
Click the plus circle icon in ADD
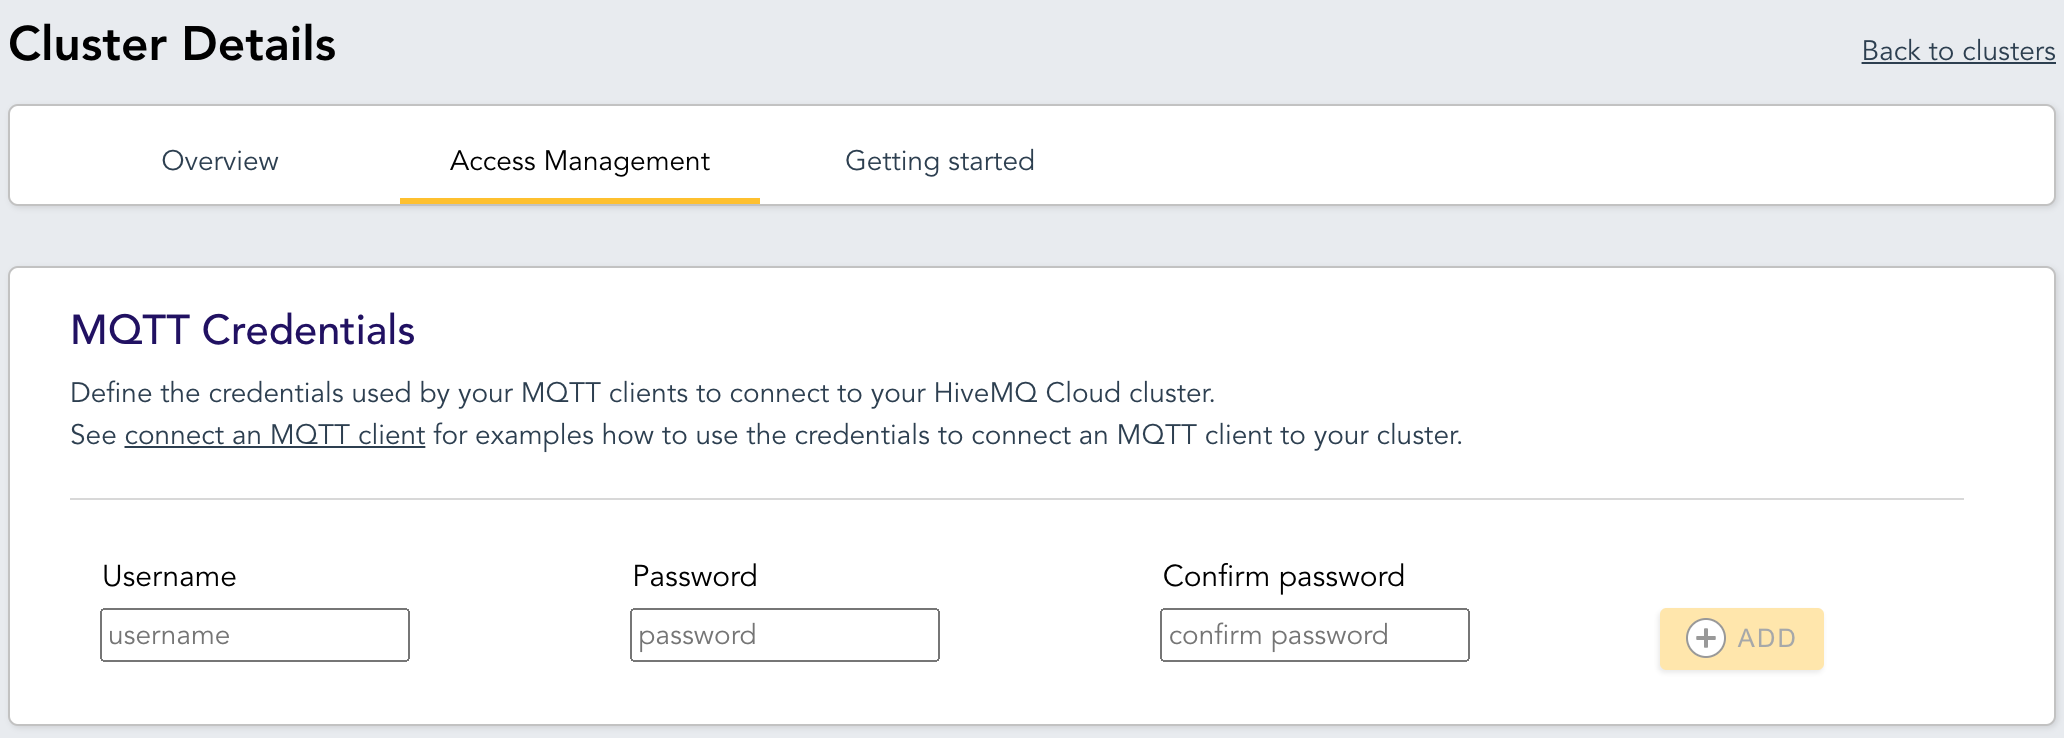click(x=1706, y=638)
